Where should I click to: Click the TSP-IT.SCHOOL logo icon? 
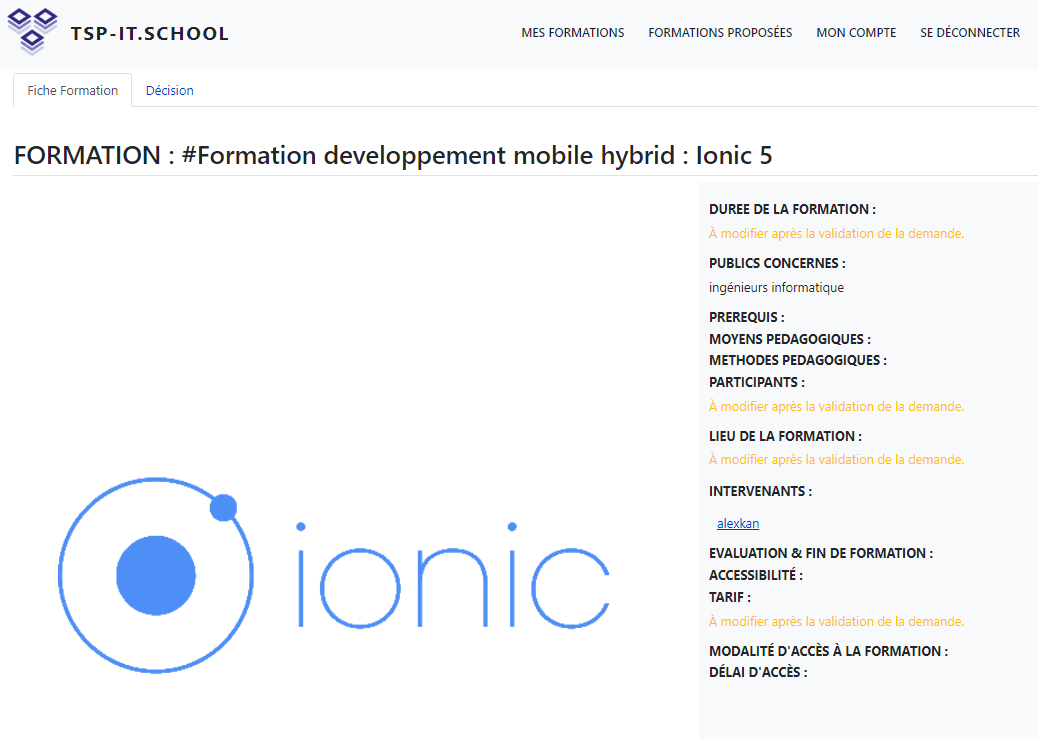(x=32, y=31)
